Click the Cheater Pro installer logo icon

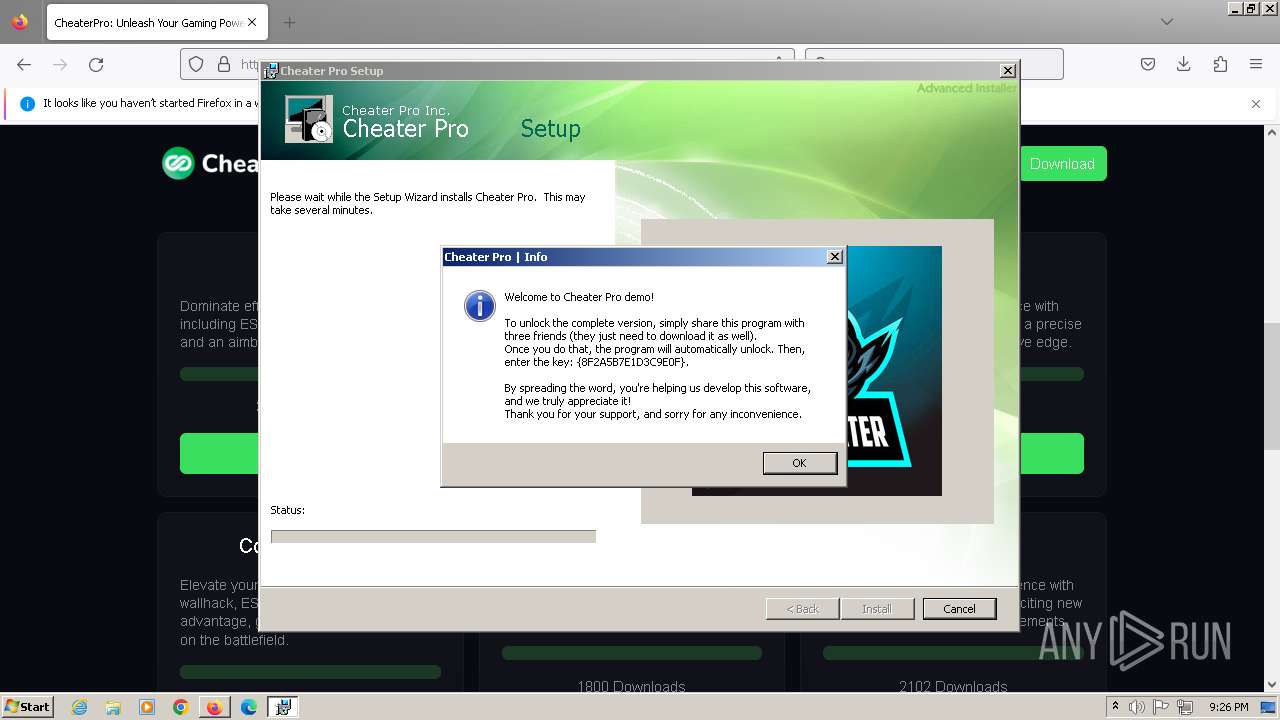click(x=308, y=120)
